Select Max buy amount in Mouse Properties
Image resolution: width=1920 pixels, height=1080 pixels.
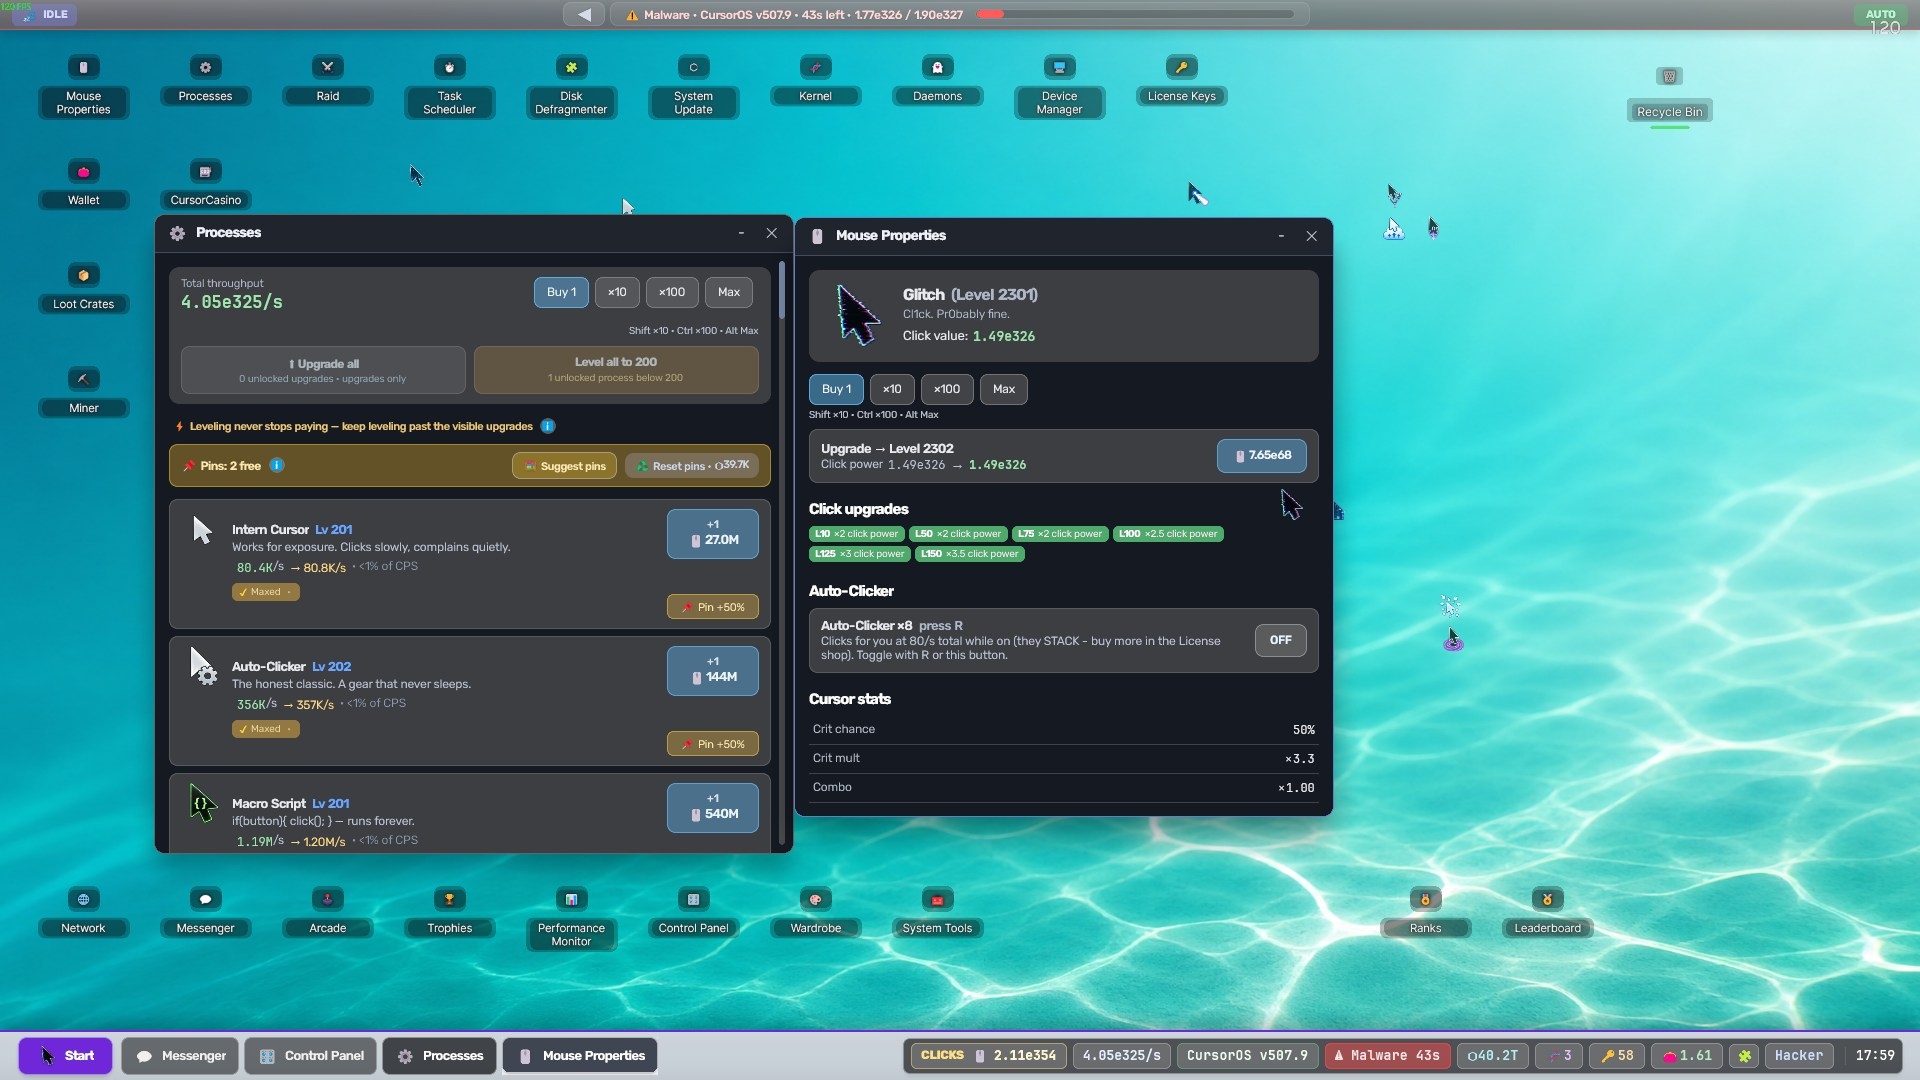click(x=1003, y=389)
